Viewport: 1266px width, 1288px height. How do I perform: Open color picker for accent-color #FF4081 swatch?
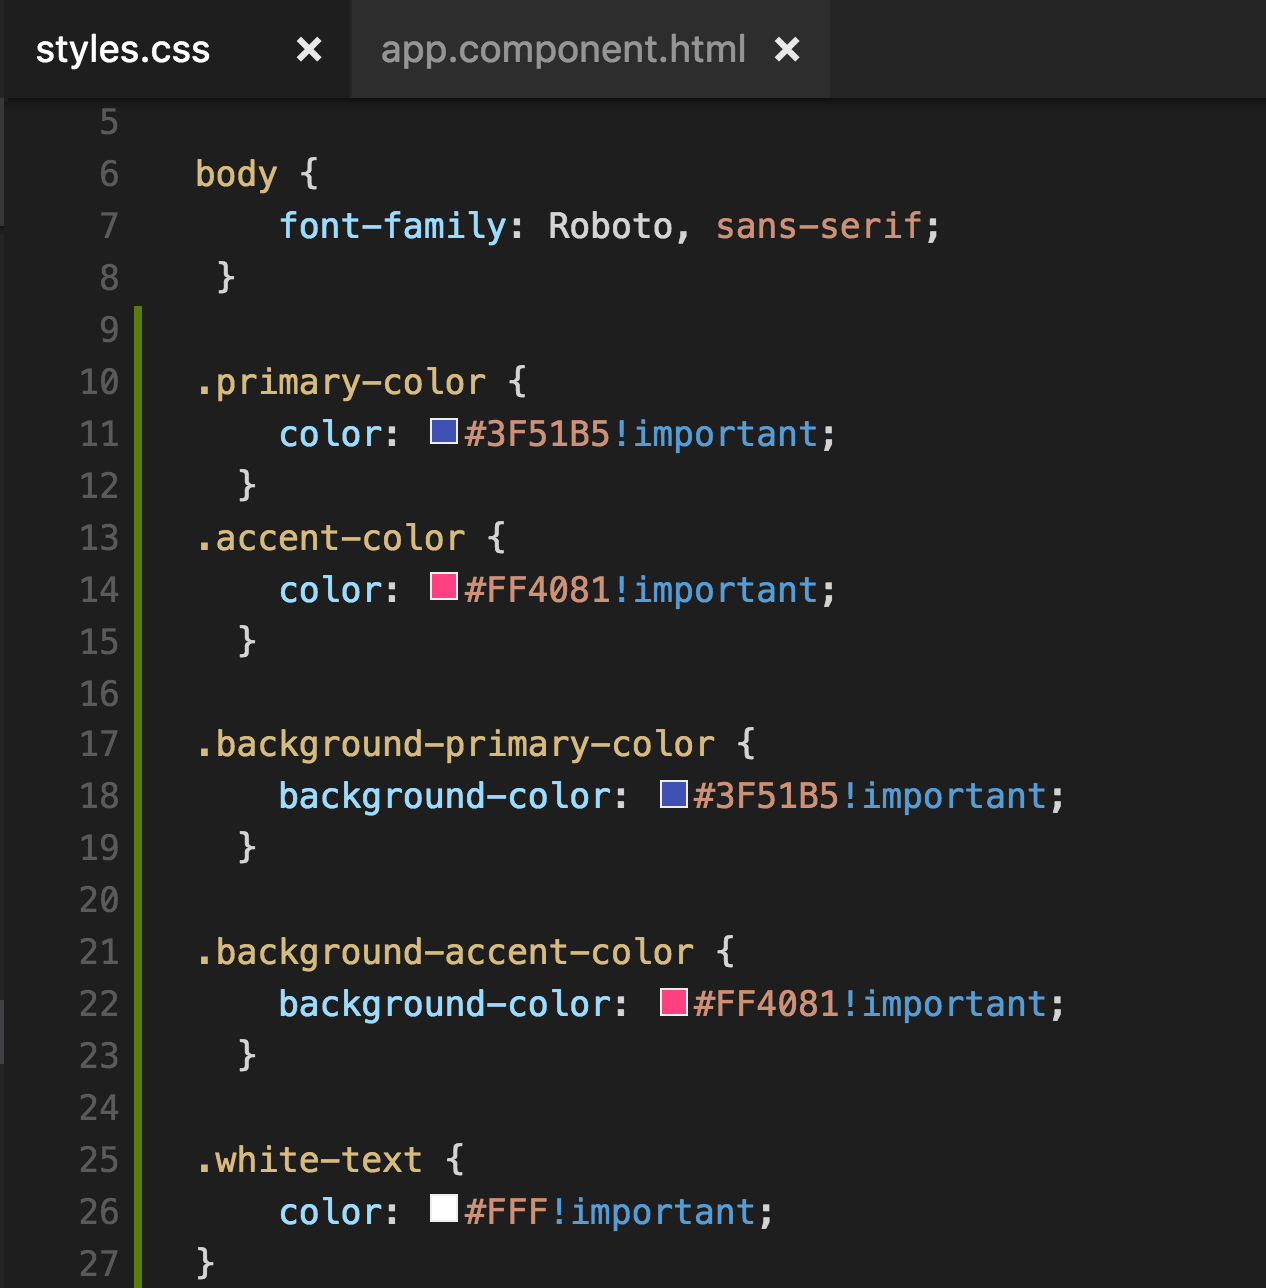tap(444, 586)
